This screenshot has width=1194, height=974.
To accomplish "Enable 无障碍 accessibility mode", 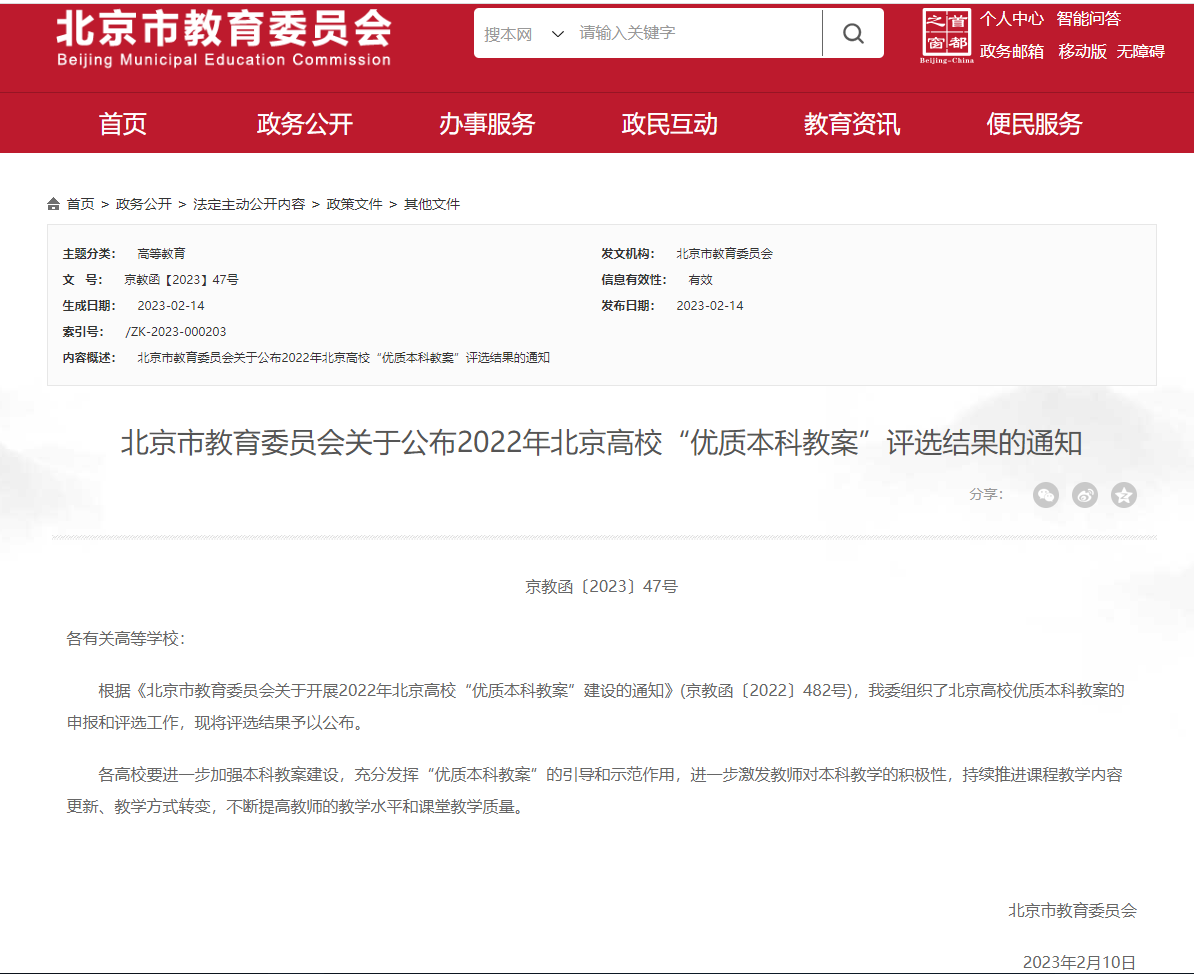I will pyautogui.click(x=1140, y=52).
